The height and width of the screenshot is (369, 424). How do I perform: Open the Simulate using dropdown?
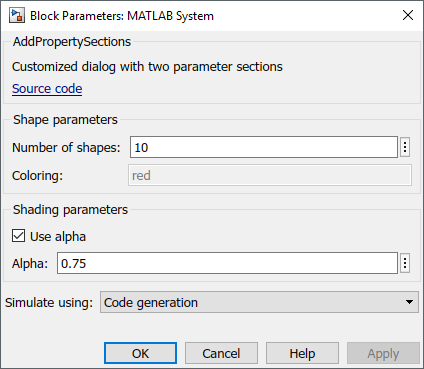(x=259, y=302)
